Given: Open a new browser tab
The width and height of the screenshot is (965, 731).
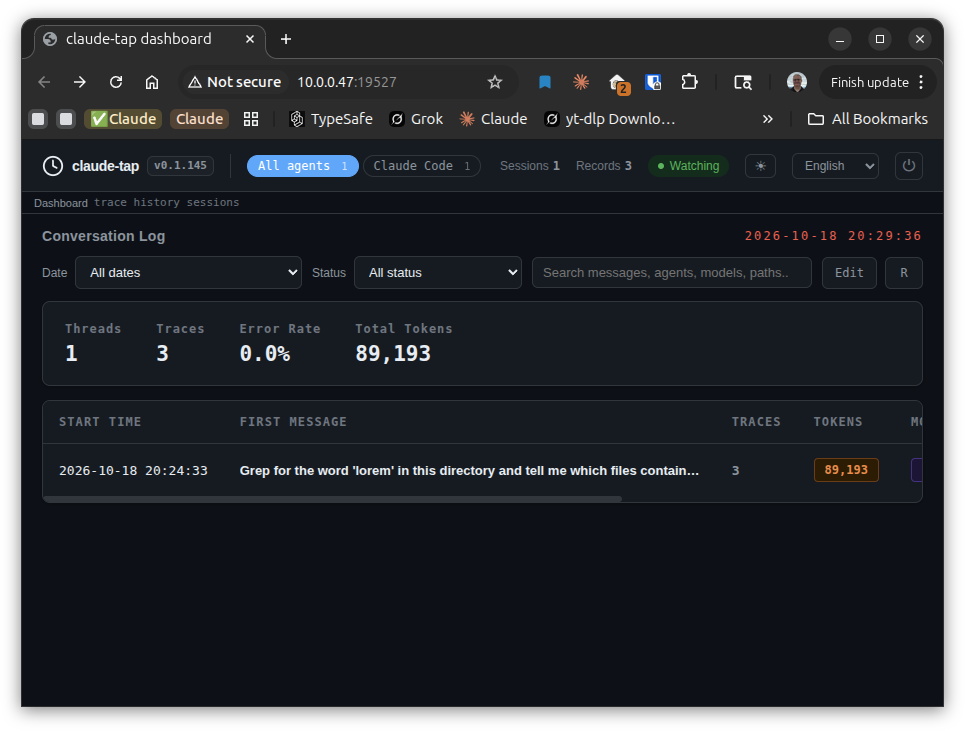Looking at the screenshot, I should coord(286,39).
